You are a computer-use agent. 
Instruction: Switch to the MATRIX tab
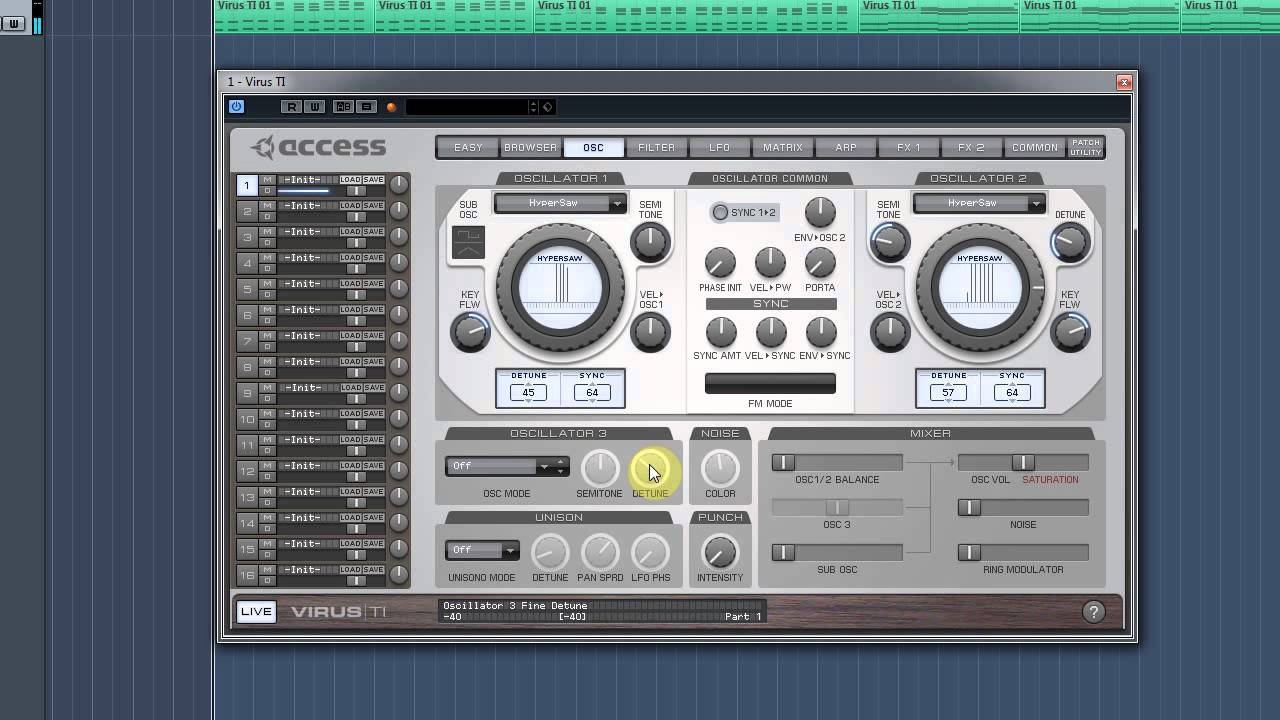783,148
